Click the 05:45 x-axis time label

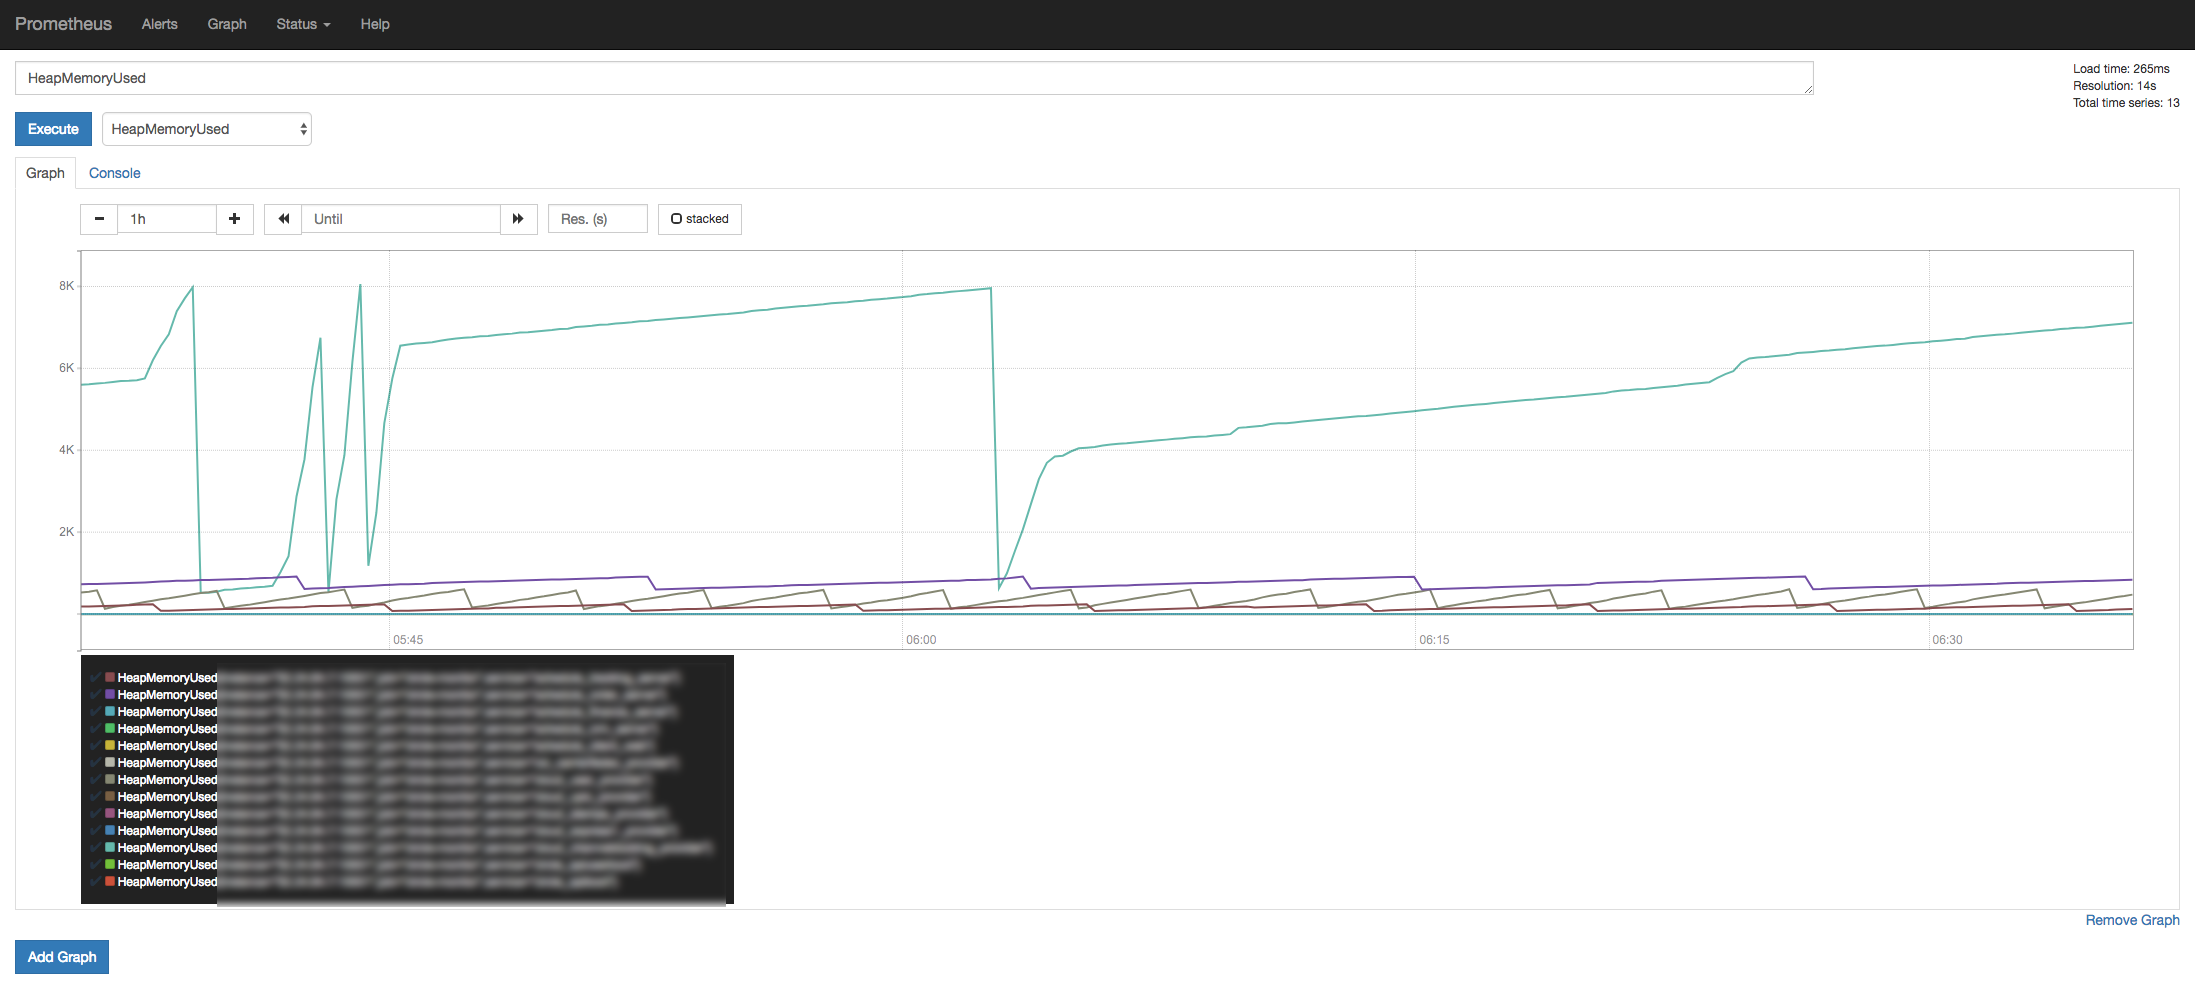(x=408, y=640)
